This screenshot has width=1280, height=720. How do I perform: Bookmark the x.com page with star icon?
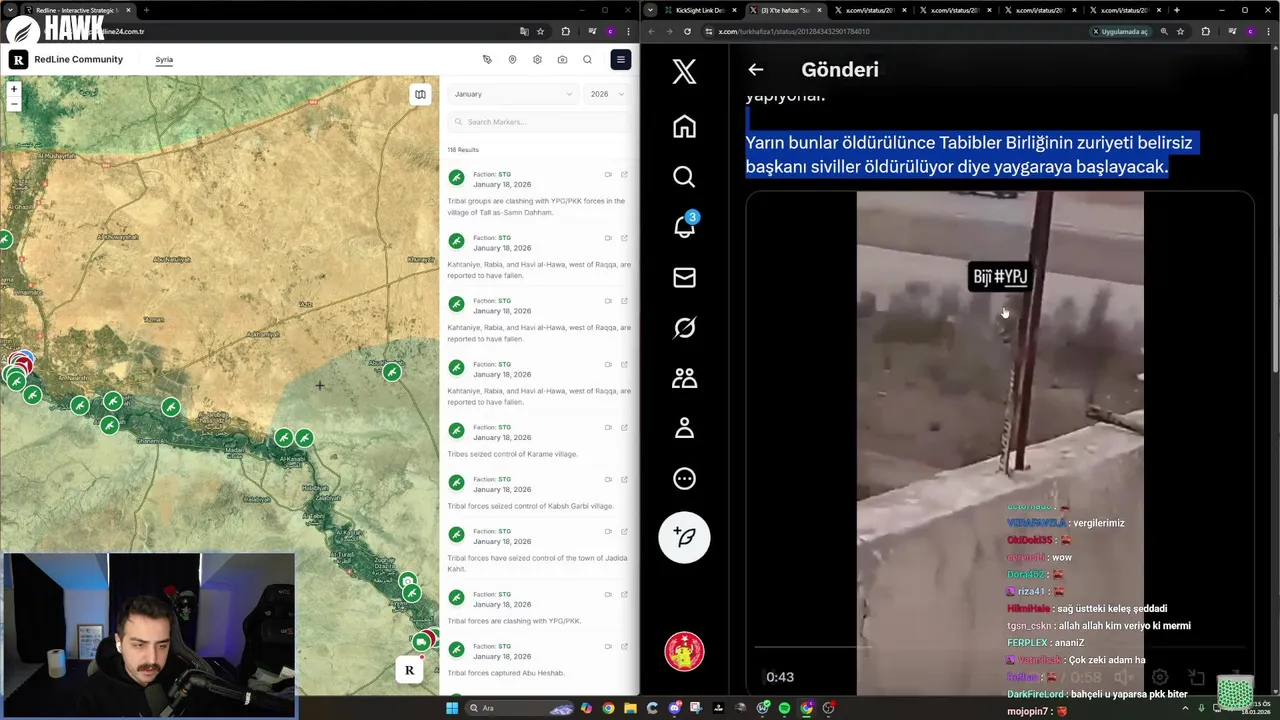[1180, 31]
